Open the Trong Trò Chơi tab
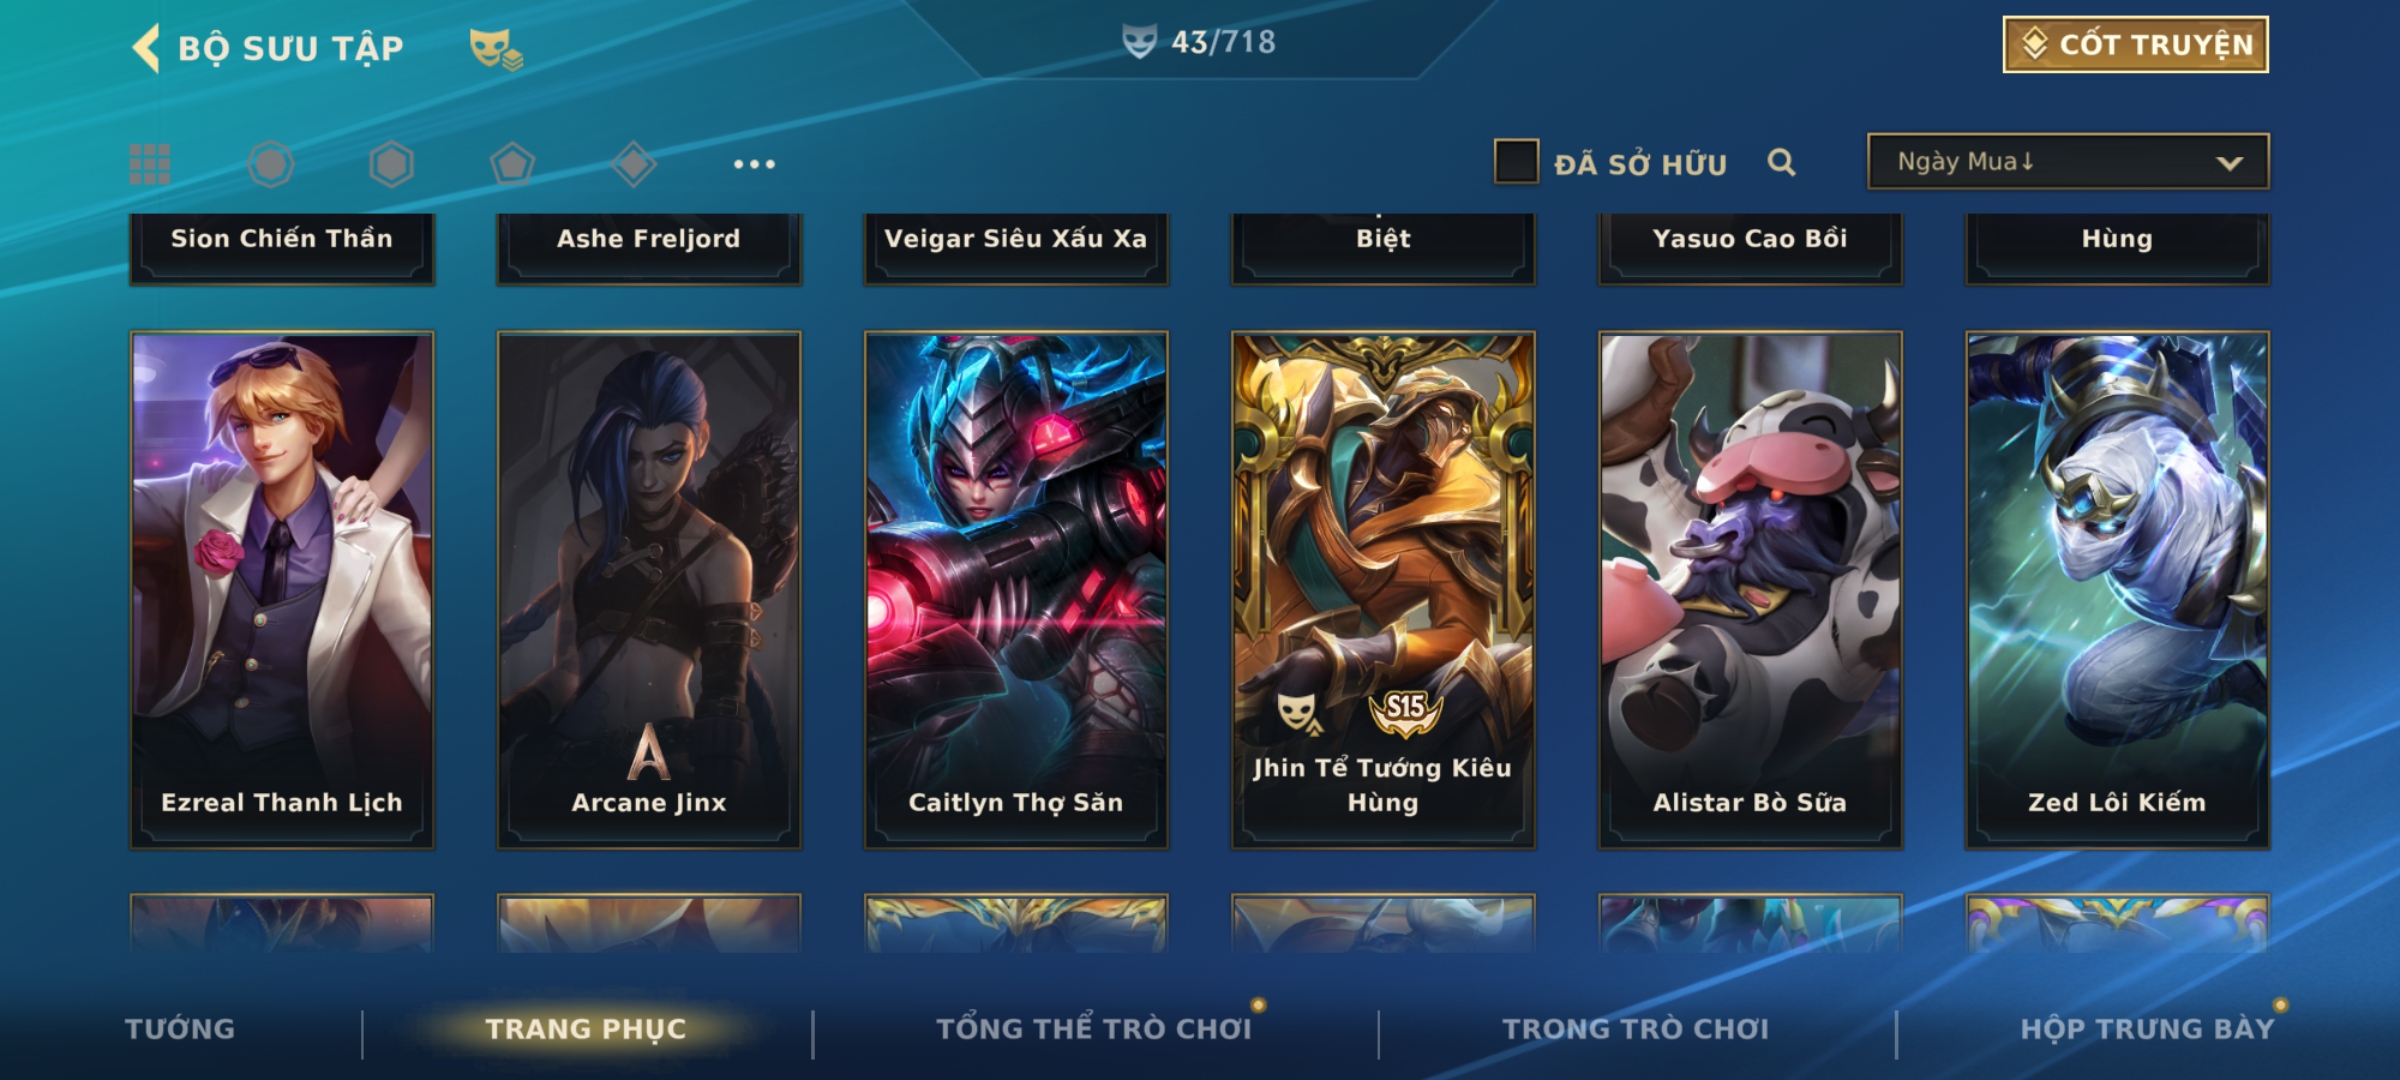Image resolution: width=2400 pixels, height=1080 pixels. pos(1636,1029)
